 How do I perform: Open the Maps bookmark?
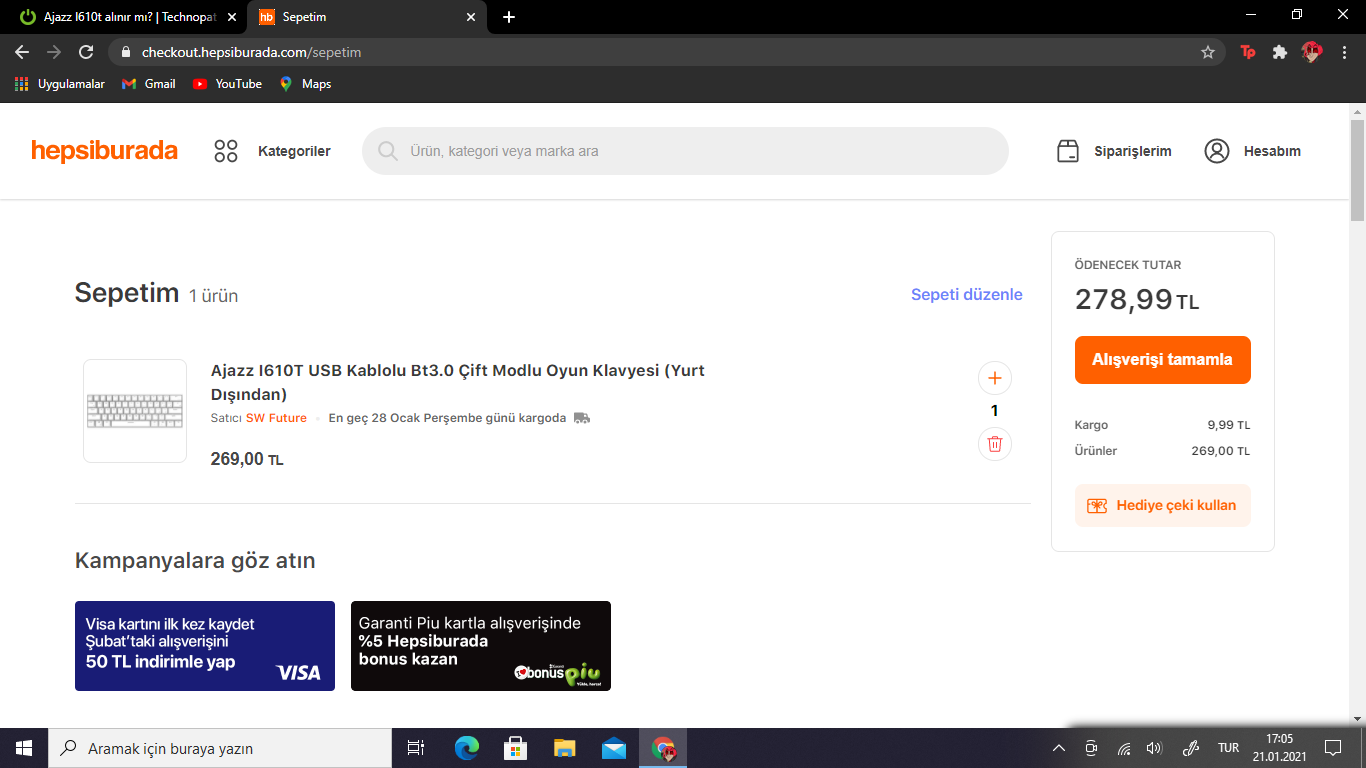(305, 84)
